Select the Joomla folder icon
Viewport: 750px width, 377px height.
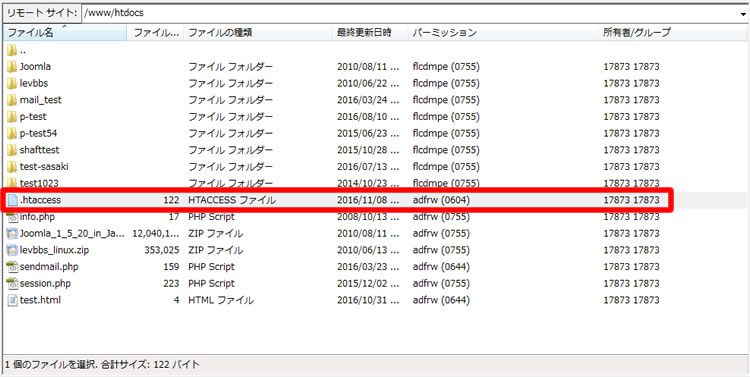[12, 67]
